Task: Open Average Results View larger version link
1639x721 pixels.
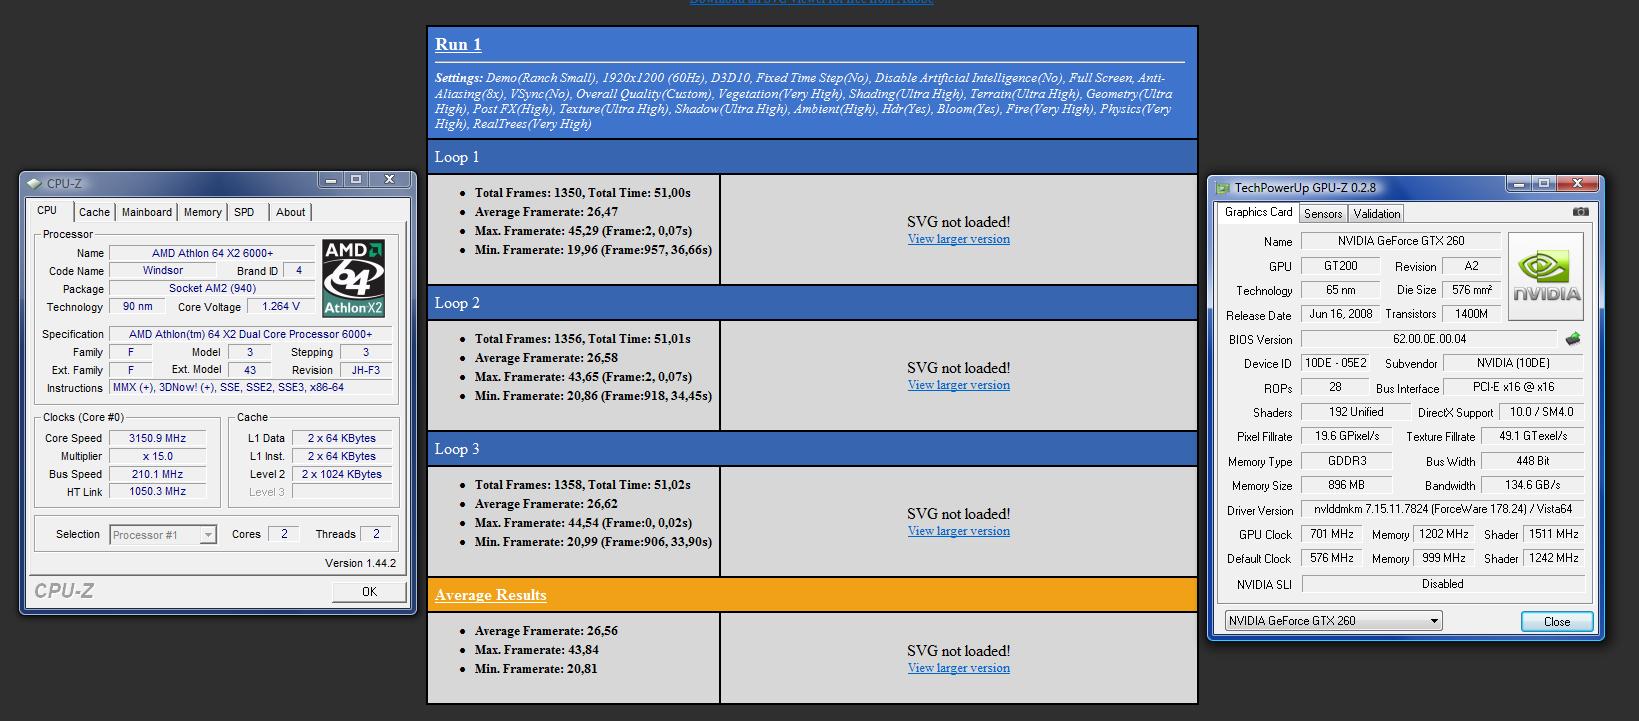Action: [959, 668]
